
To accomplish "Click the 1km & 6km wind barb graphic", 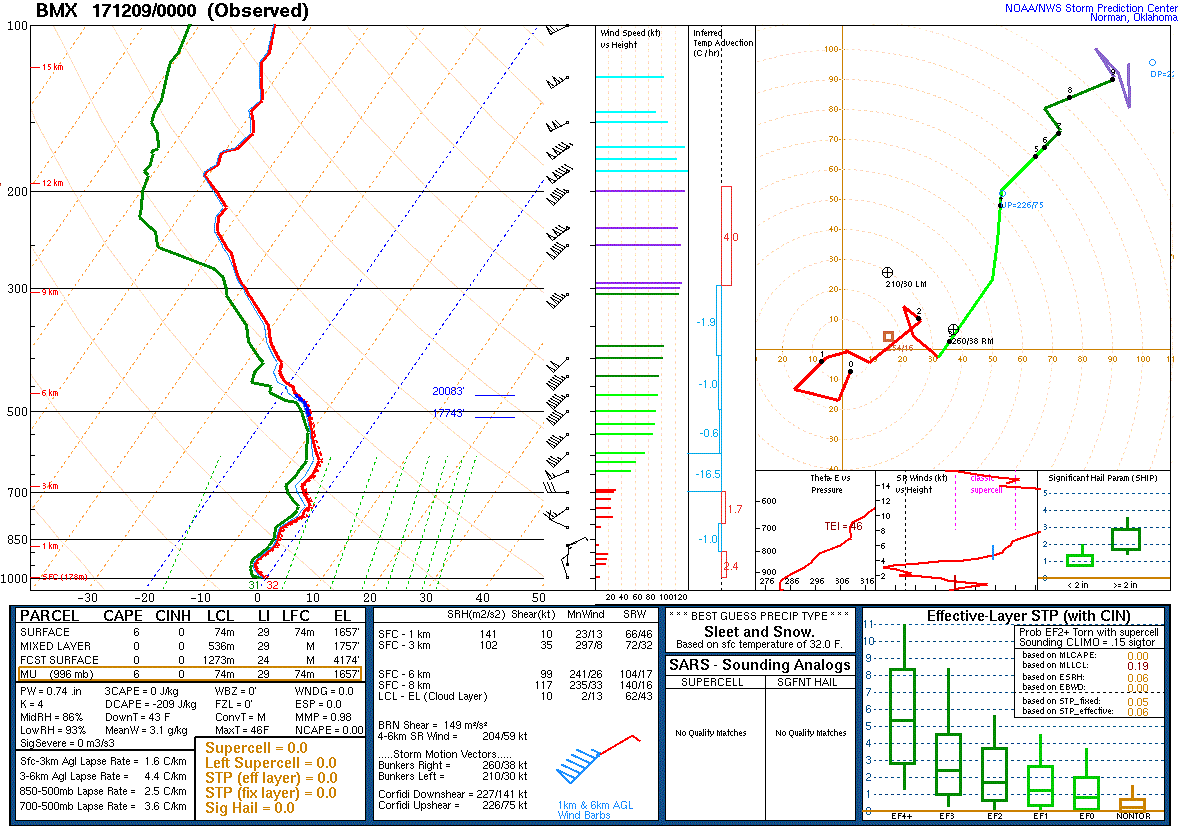I will [x=598, y=760].
